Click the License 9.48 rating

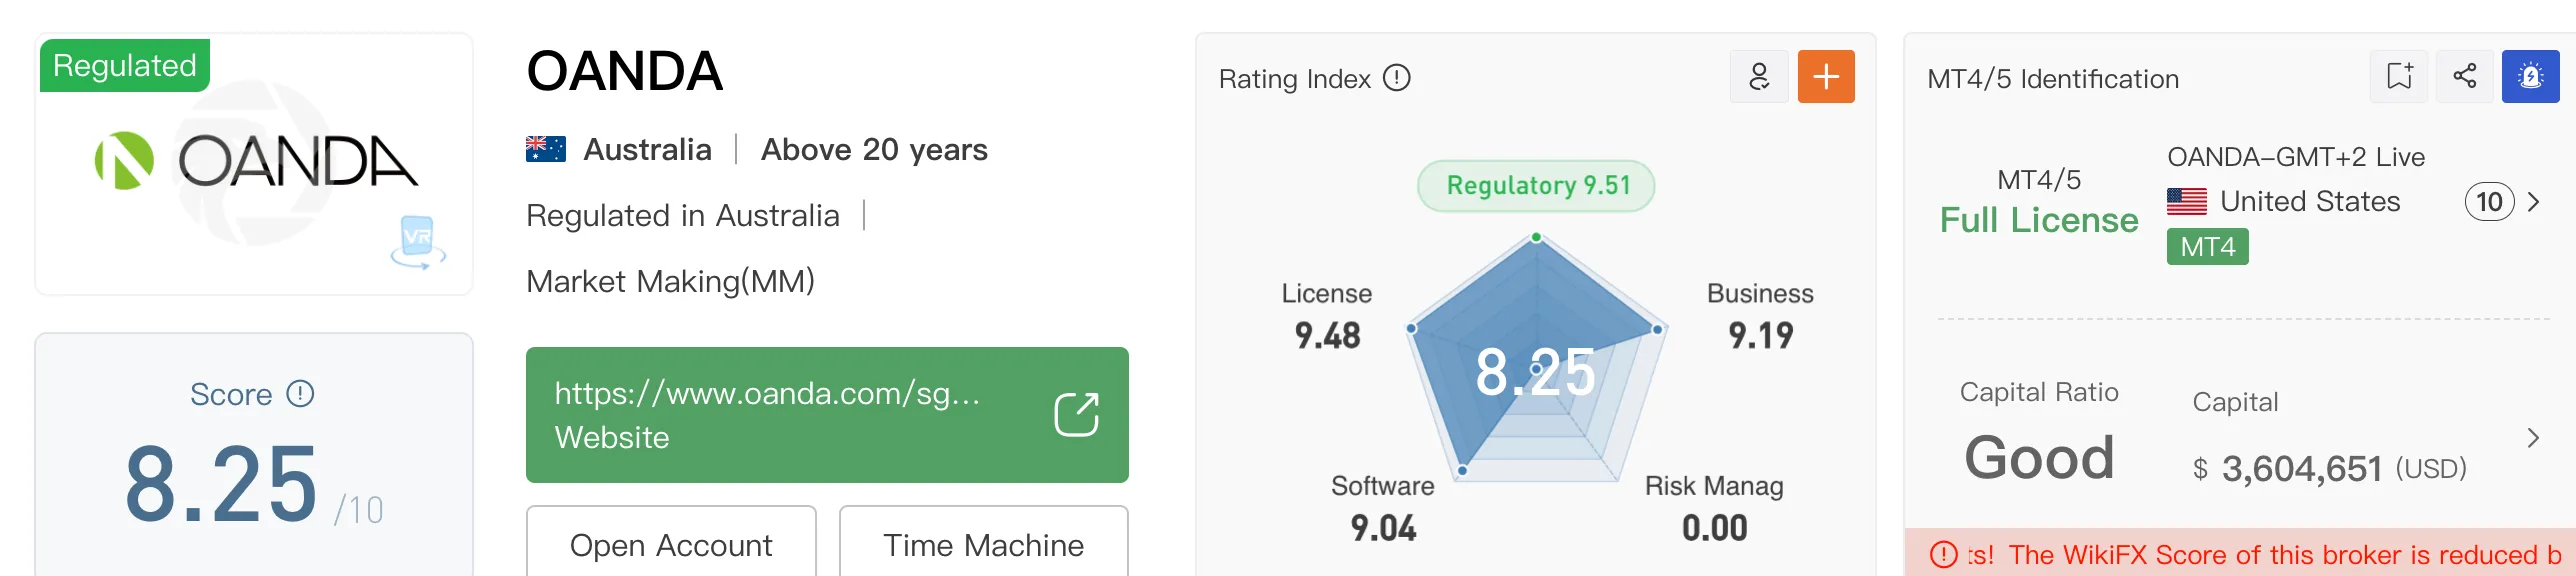coord(1327,316)
